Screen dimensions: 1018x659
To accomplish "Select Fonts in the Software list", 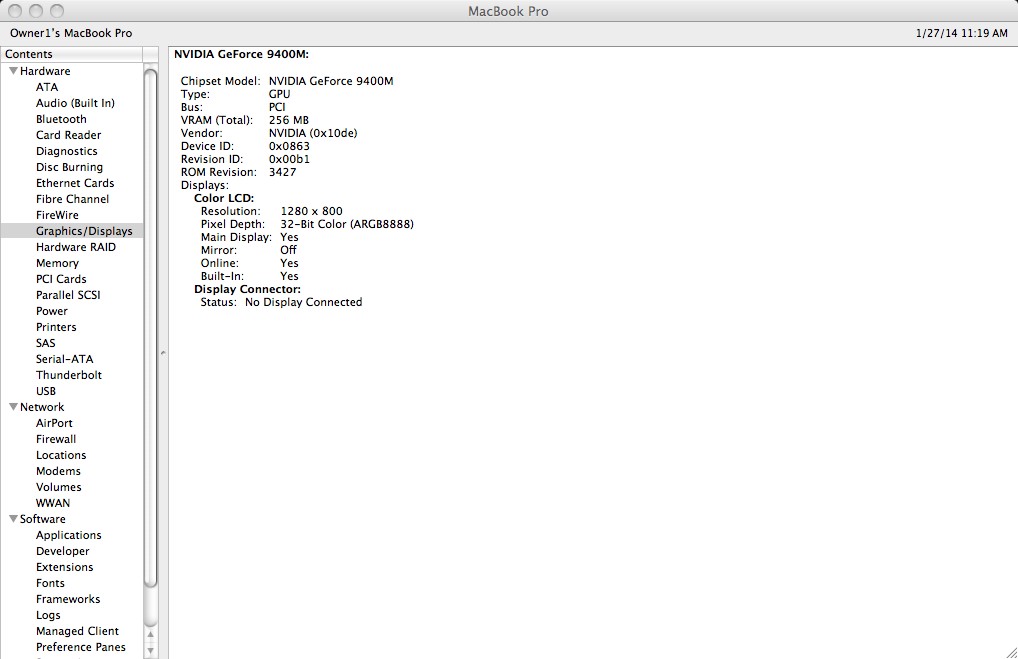I will [x=50, y=583].
